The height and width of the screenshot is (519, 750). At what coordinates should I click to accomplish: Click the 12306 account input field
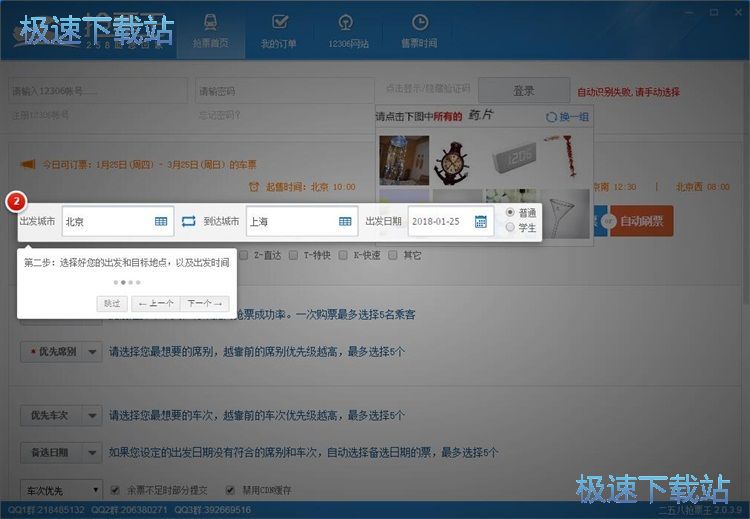coord(98,91)
